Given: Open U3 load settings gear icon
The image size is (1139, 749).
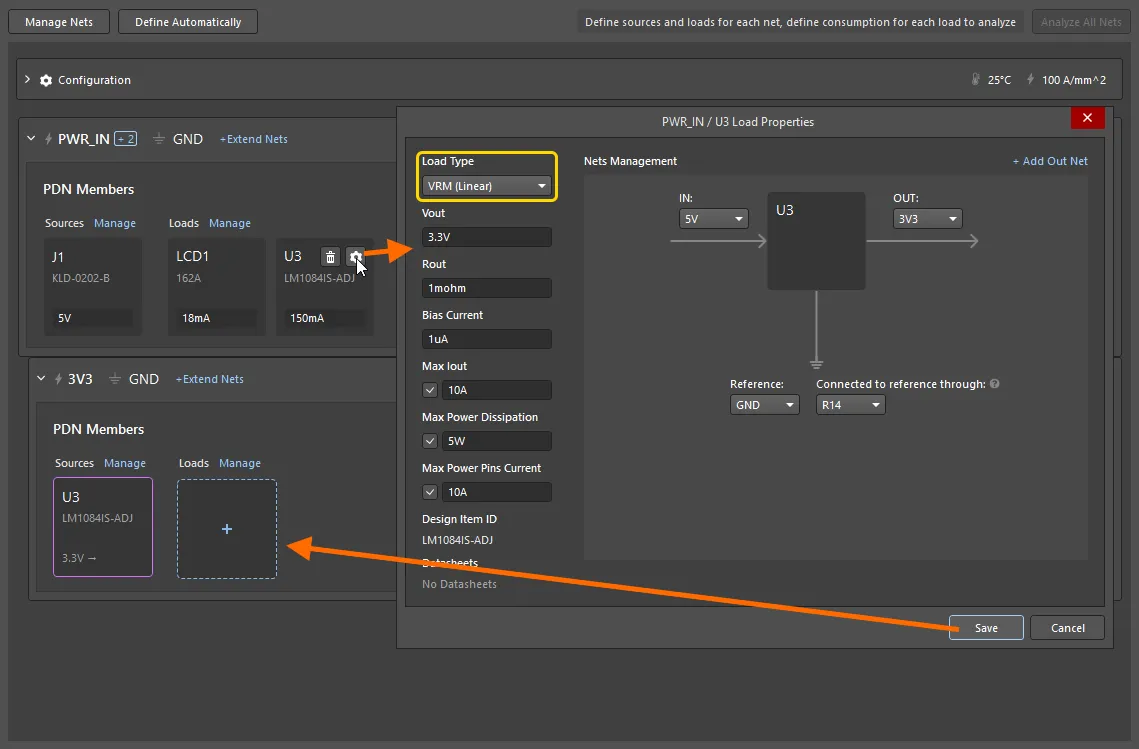Looking at the screenshot, I should 354,257.
